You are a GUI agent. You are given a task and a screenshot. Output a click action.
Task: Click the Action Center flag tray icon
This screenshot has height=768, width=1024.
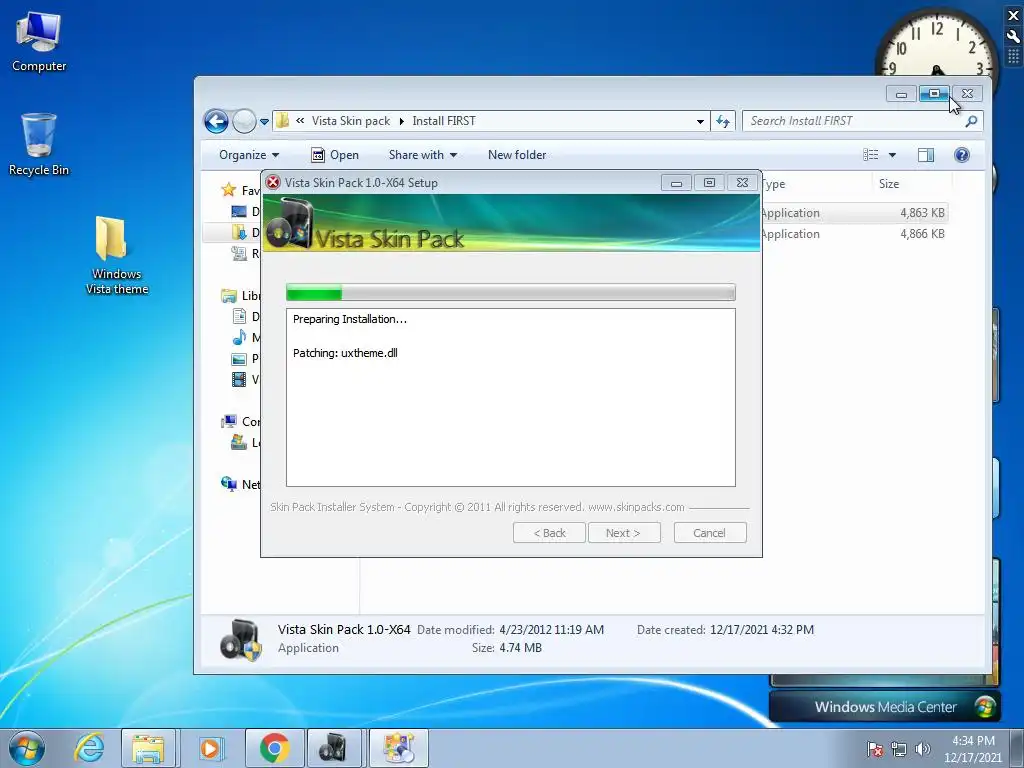click(875, 749)
